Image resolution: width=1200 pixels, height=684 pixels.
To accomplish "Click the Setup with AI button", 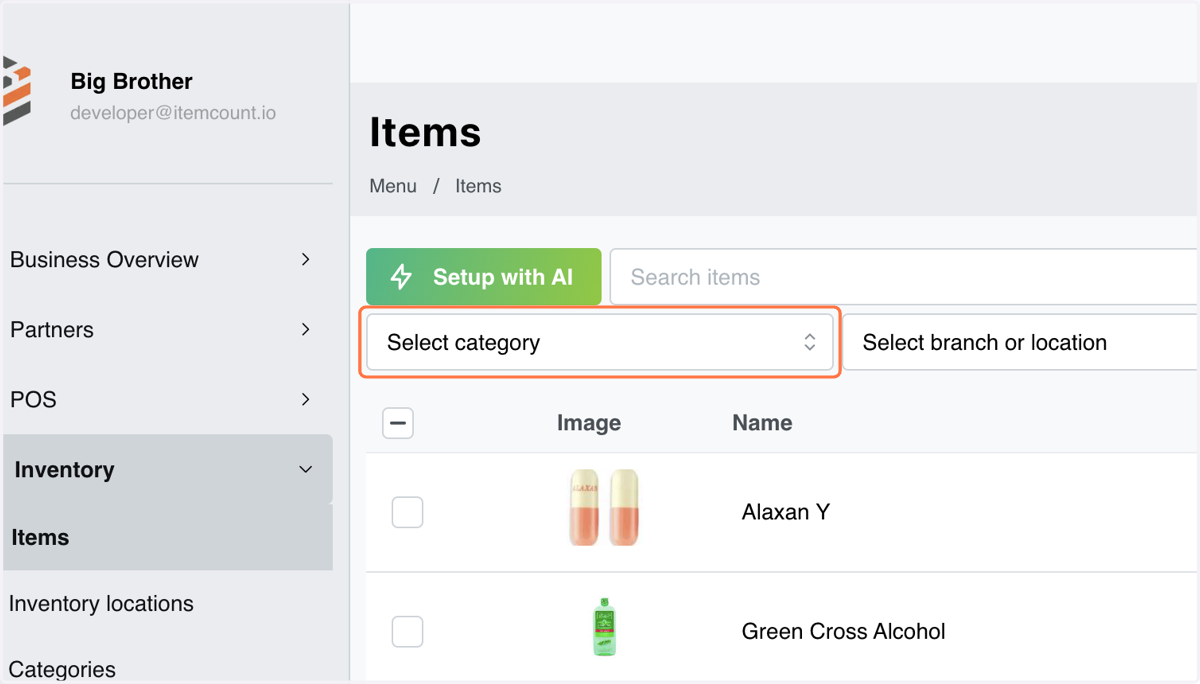I will (x=484, y=277).
